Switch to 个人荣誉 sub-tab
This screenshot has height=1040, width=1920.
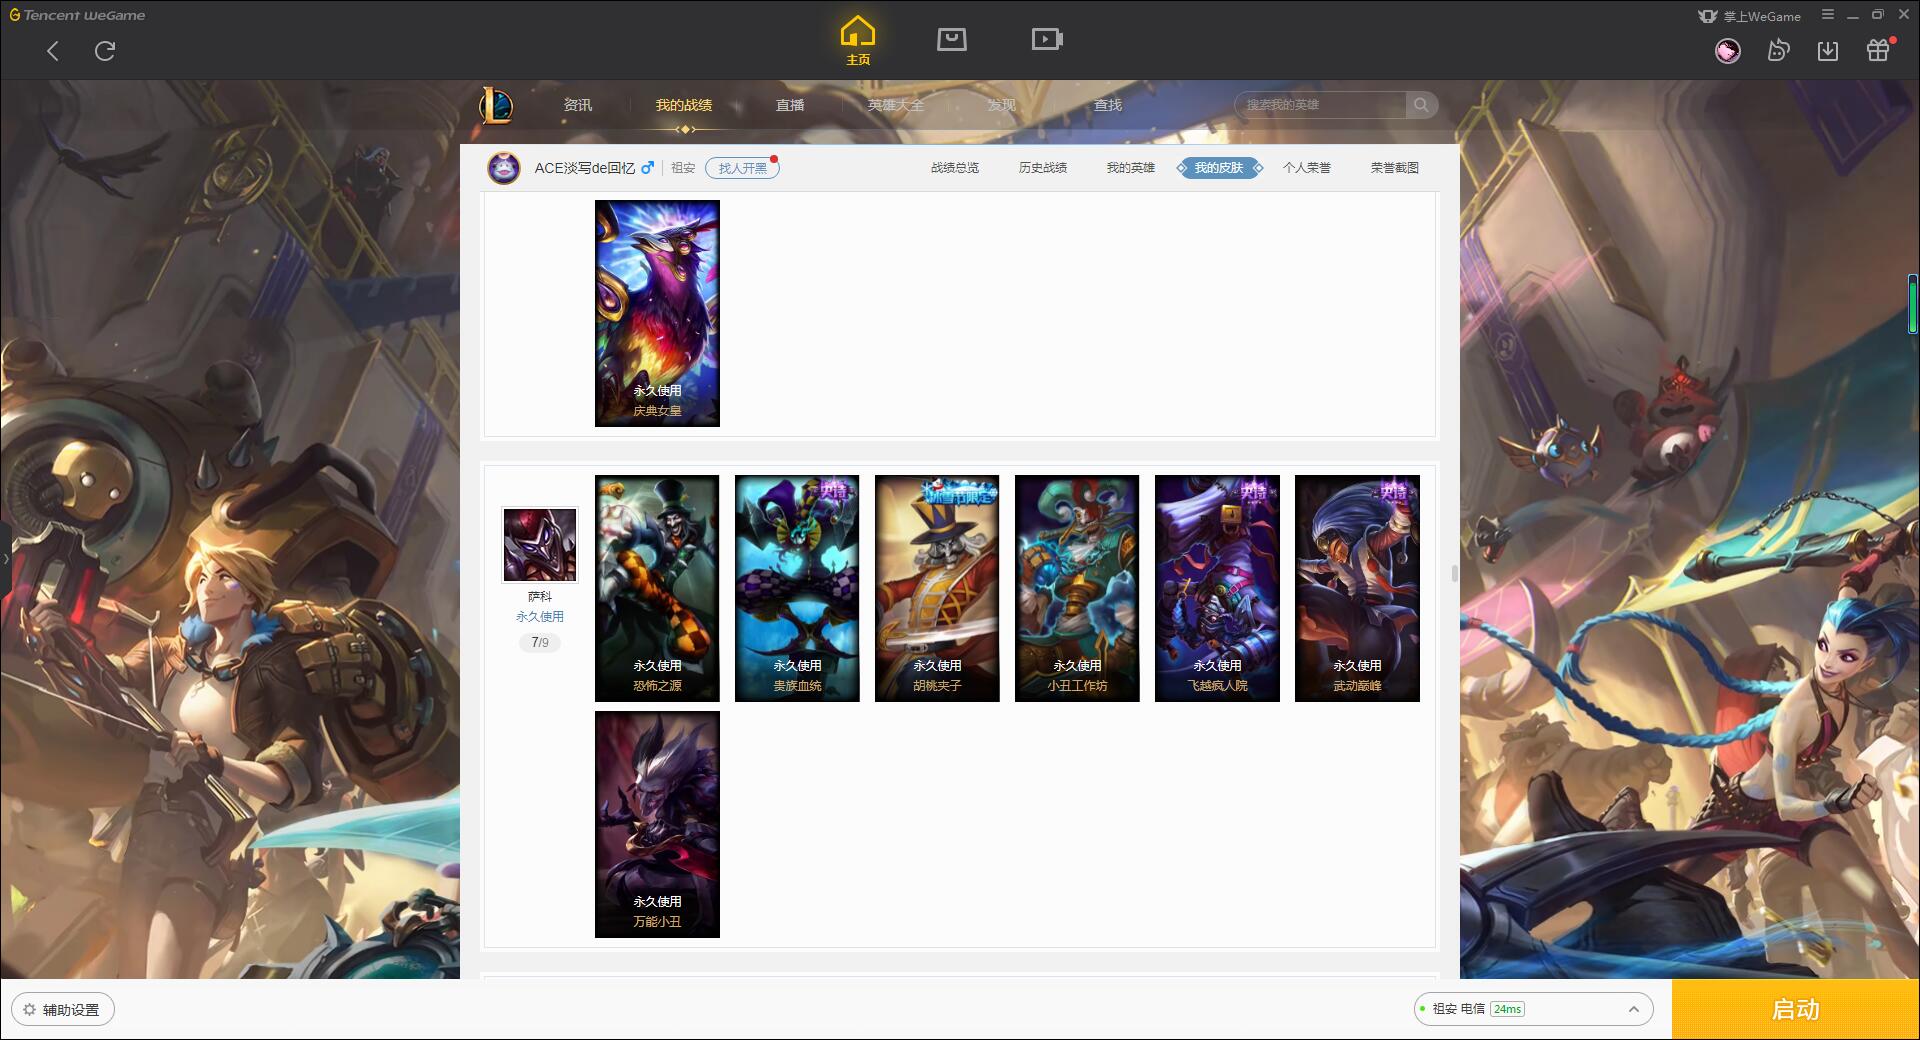pos(1307,168)
